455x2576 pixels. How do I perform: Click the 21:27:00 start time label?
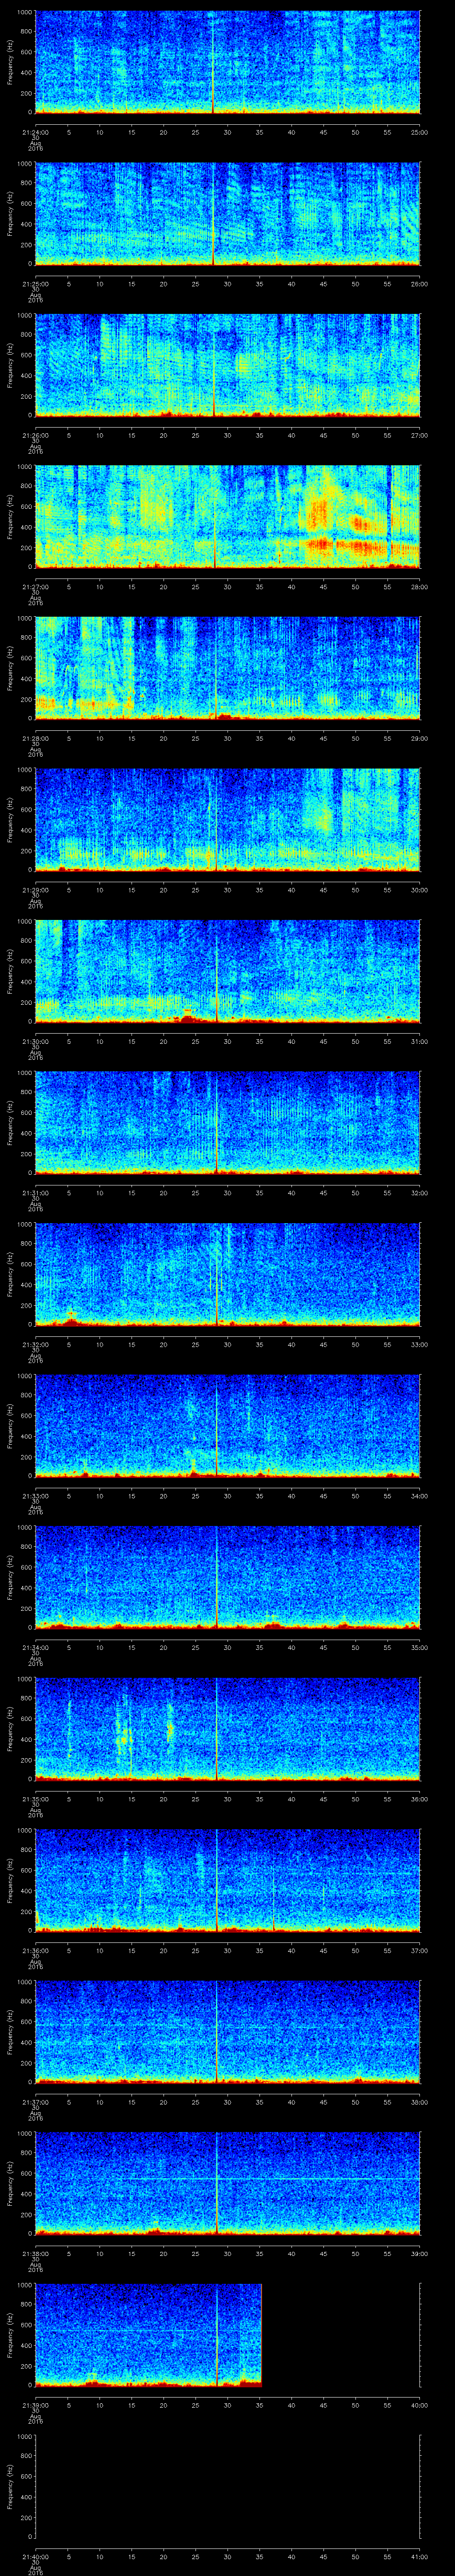coord(35,587)
